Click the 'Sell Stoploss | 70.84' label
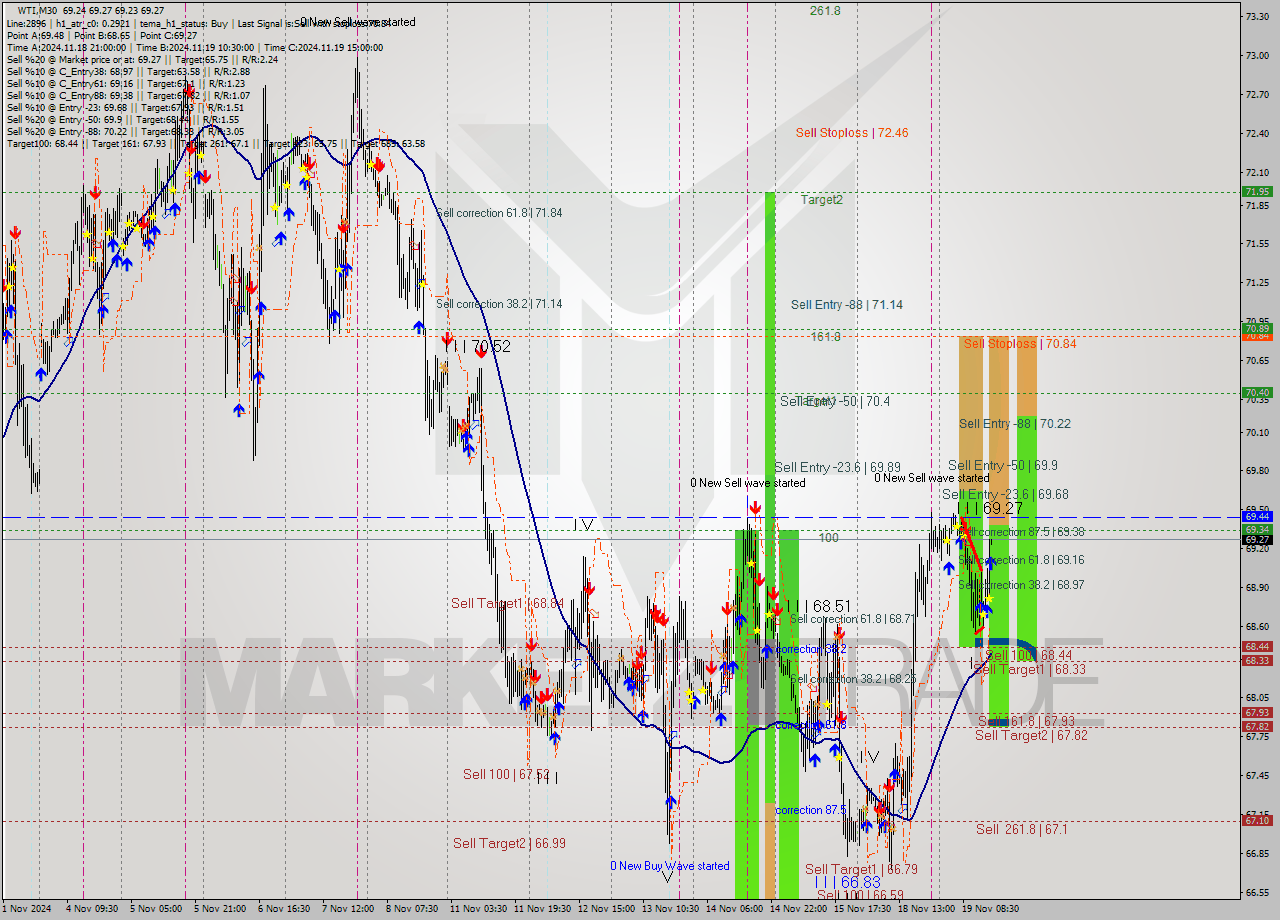Image resolution: width=1280 pixels, height=920 pixels. [1020, 344]
